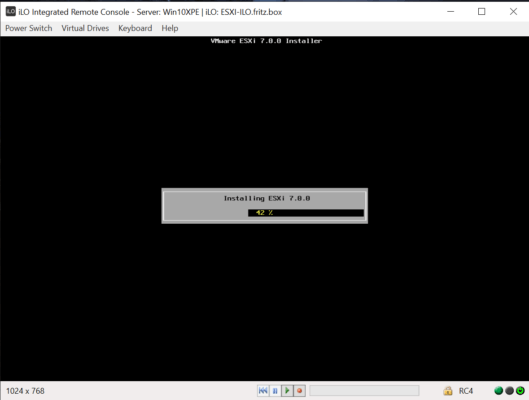This screenshot has height=400, width=529.
Task: Open the Help menu
Action: pos(170,28)
